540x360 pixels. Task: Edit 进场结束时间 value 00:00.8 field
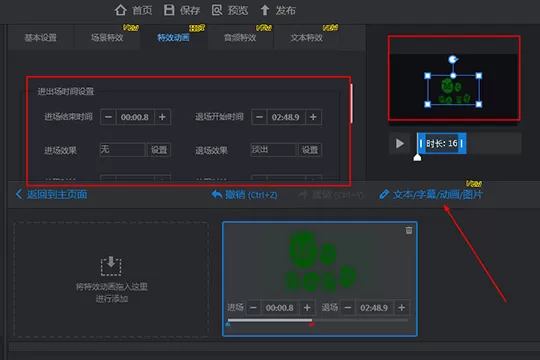tap(135, 117)
